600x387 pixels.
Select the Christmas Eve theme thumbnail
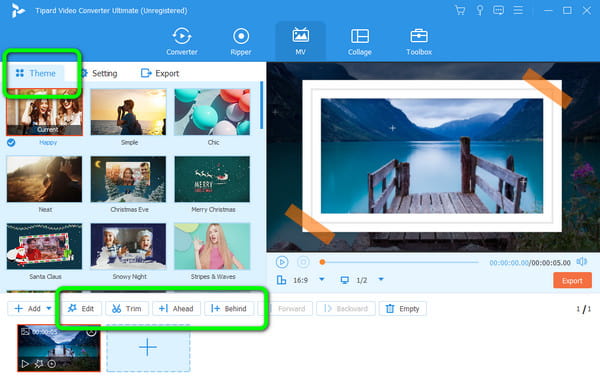click(x=128, y=179)
